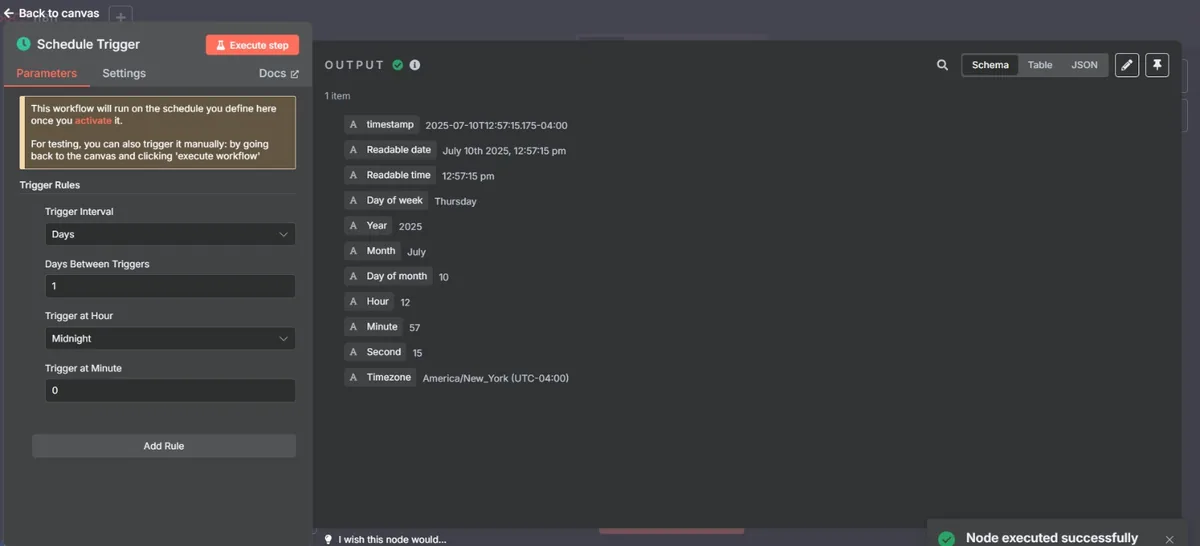Select the Parameters tab

46,73
